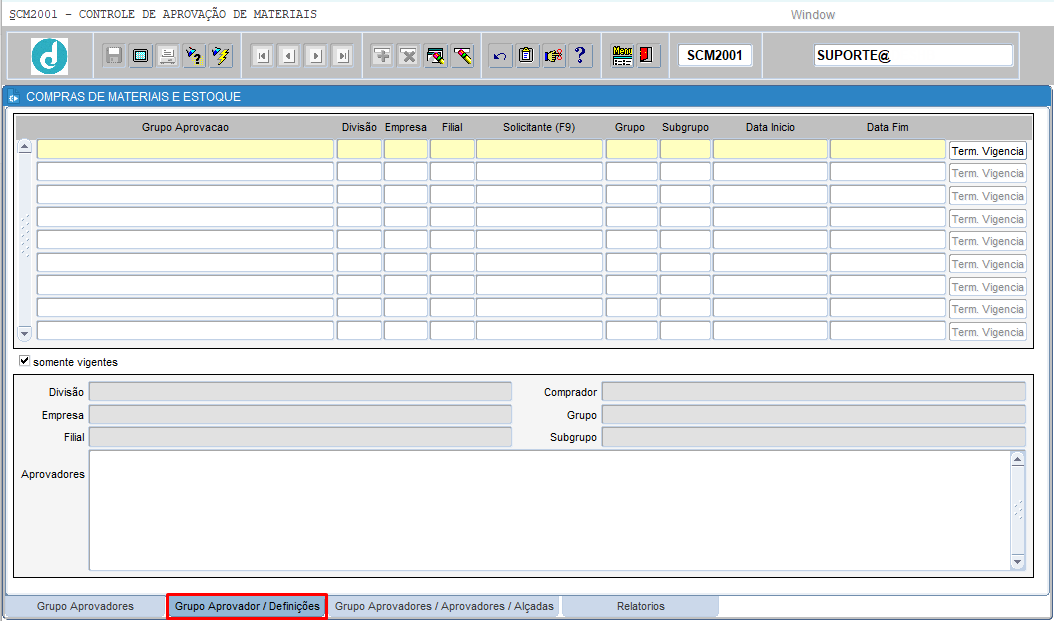This screenshot has width=1054, height=621.
Task: Click first row Subgrupo cell
Action: point(685,149)
